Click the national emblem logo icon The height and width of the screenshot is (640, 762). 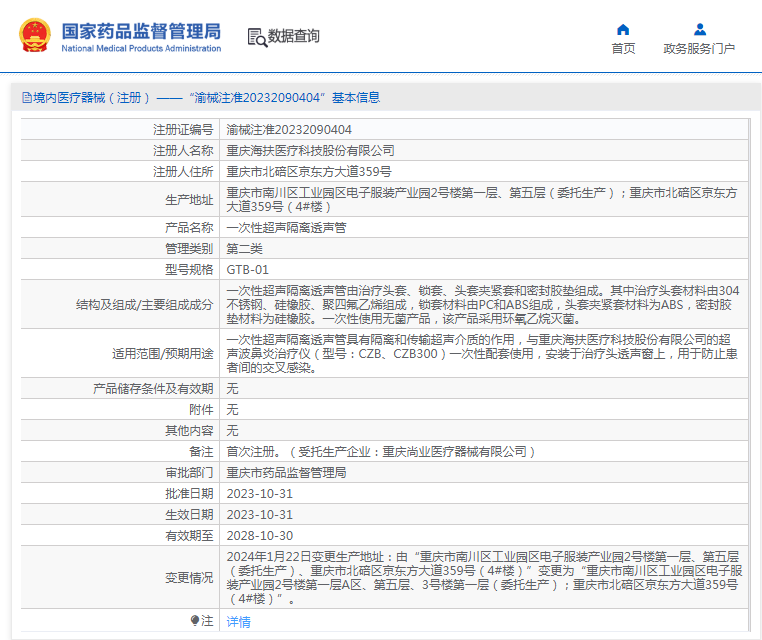coord(35,35)
